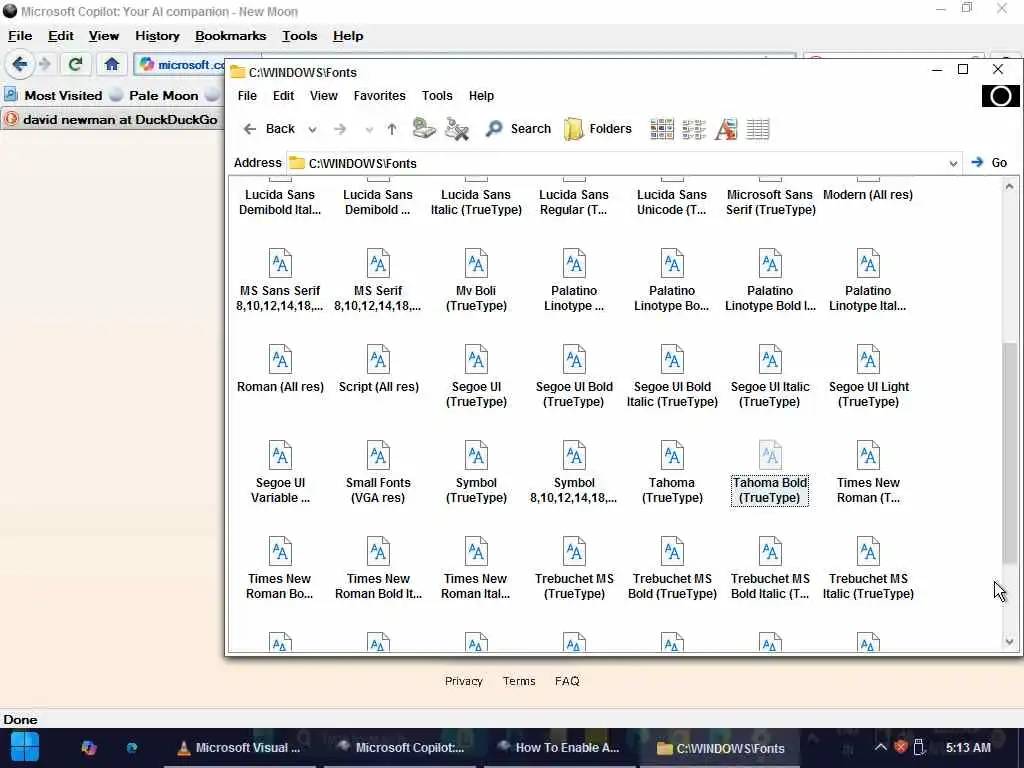1024x768 pixels.
Task: Switch to Details view icon
Action: tap(758, 129)
